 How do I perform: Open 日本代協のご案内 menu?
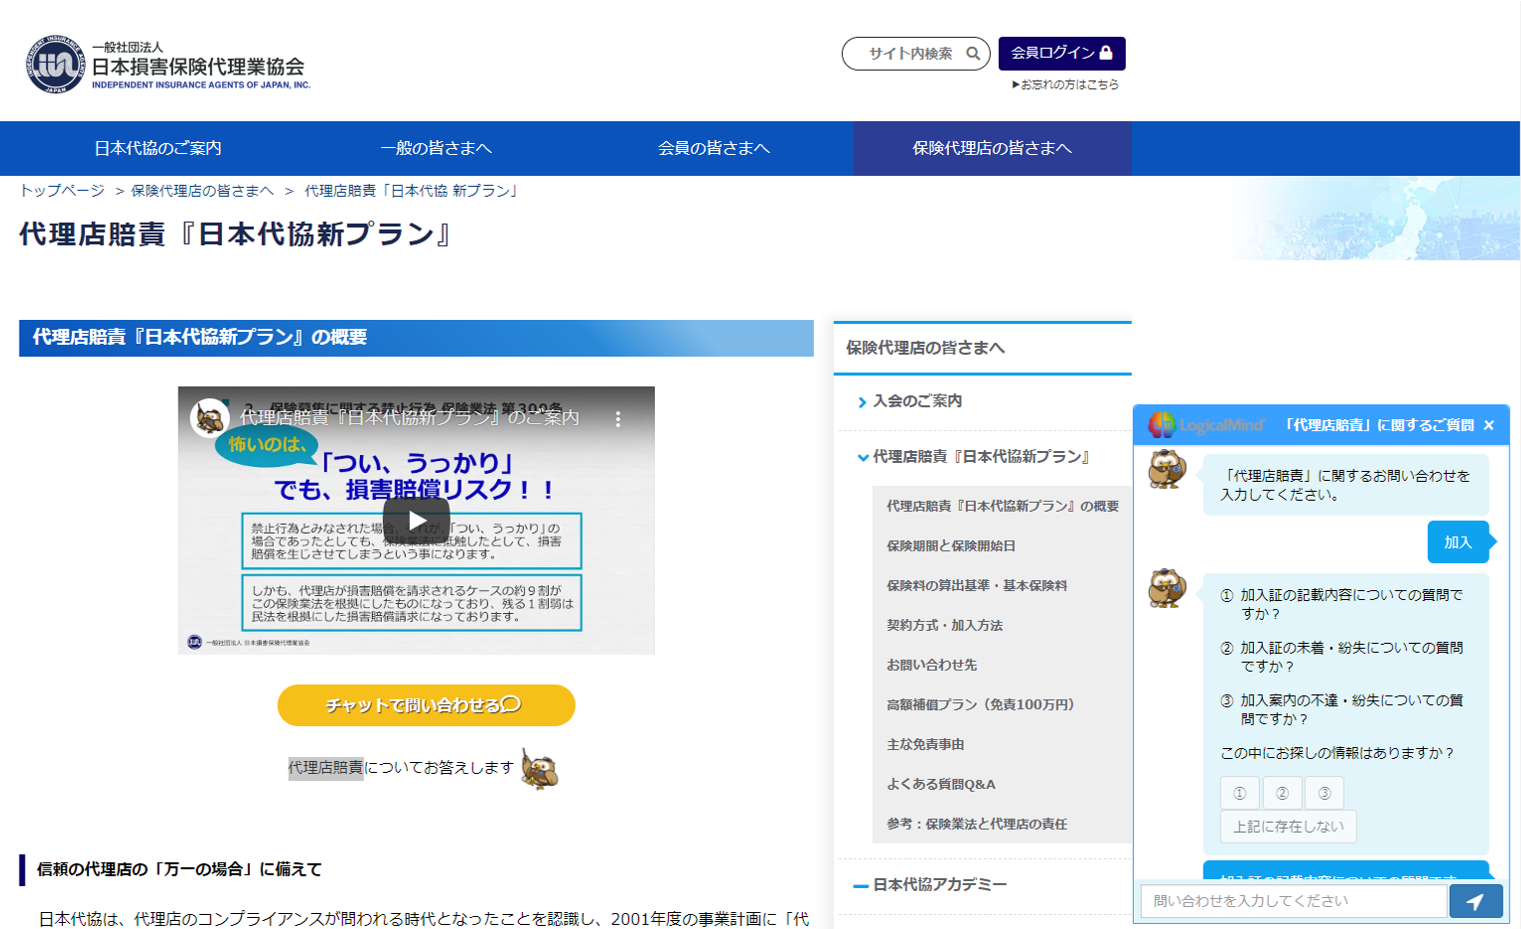pos(158,148)
